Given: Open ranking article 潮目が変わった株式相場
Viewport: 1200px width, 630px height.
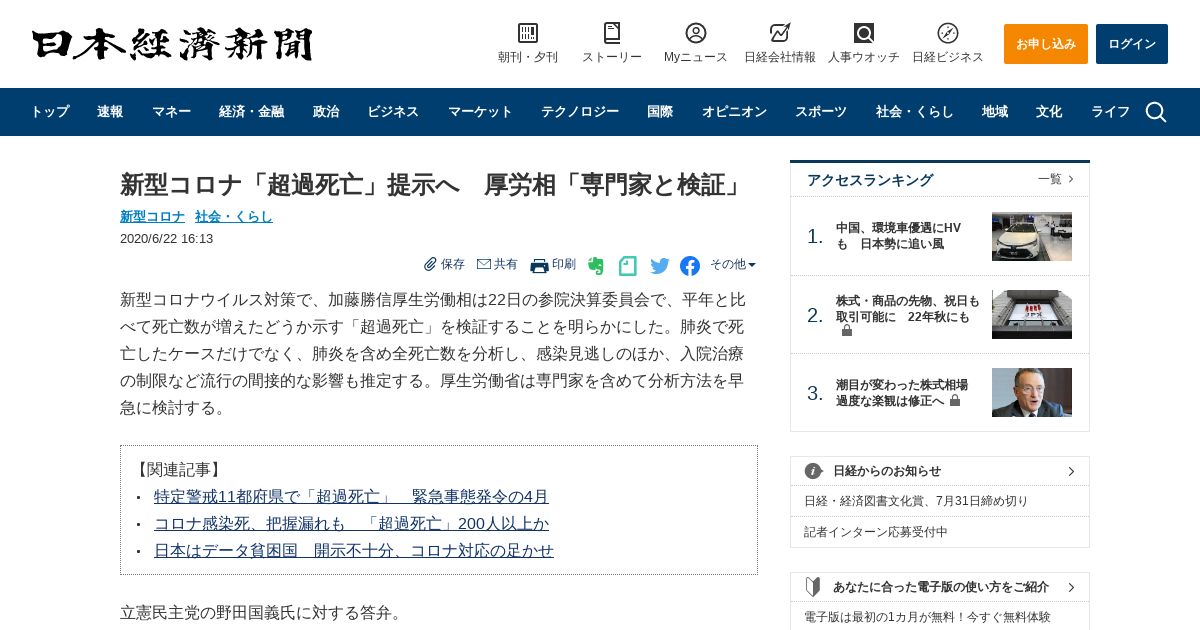Looking at the screenshot, I should [x=902, y=393].
